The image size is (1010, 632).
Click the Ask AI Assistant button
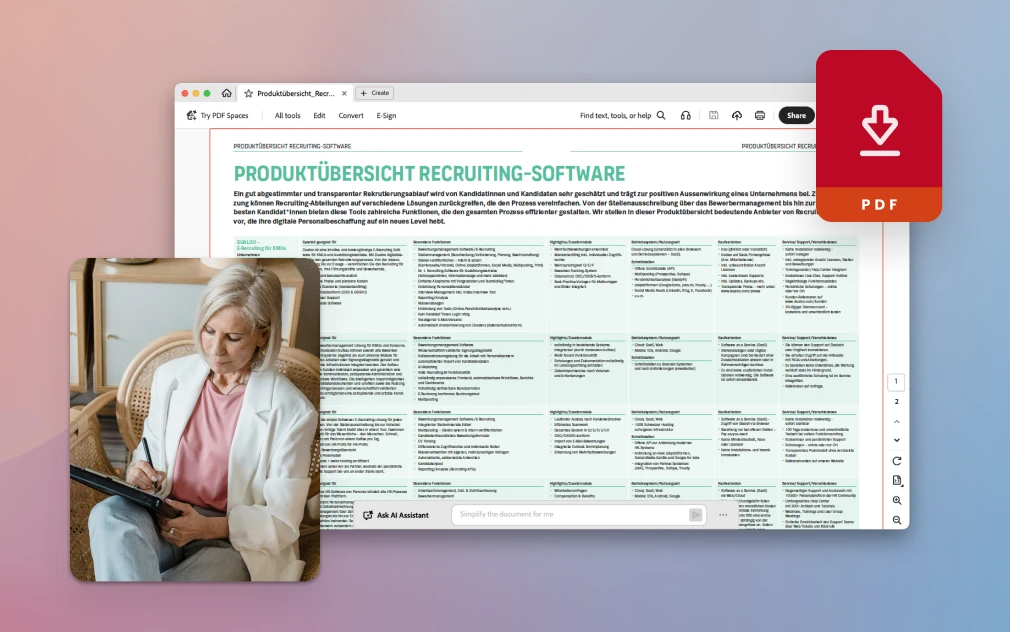[x=396, y=515]
